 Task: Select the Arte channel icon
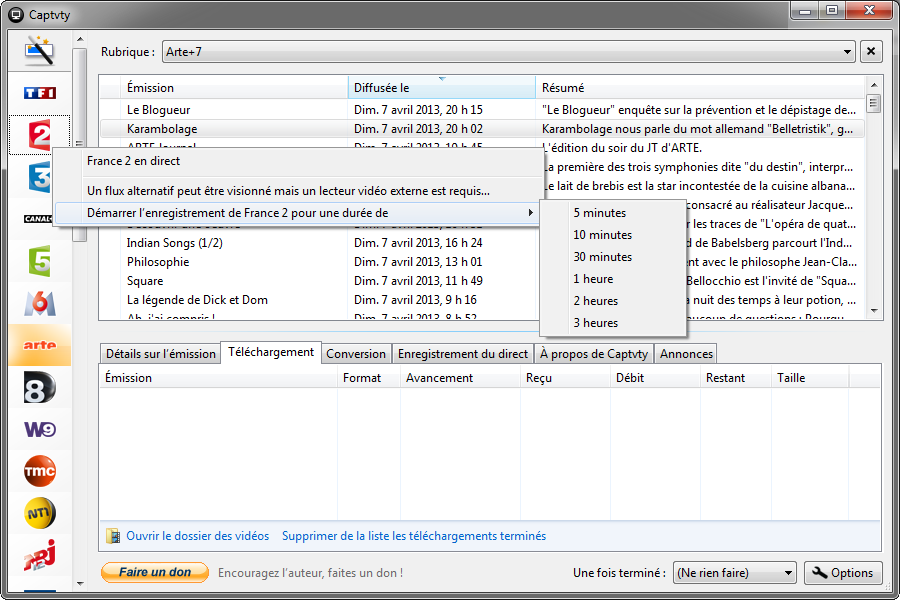(40, 345)
